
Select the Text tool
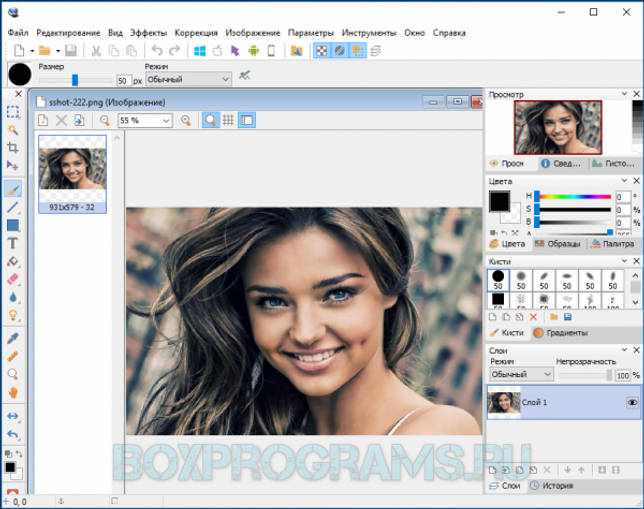[13, 243]
